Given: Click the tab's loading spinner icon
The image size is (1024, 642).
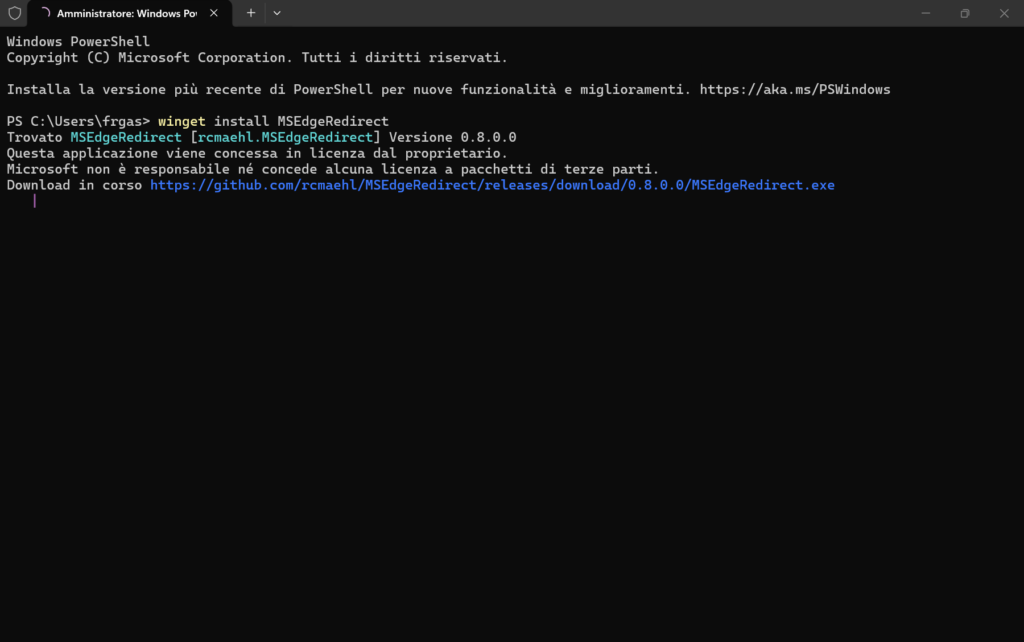Looking at the screenshot, I should 45,12.
